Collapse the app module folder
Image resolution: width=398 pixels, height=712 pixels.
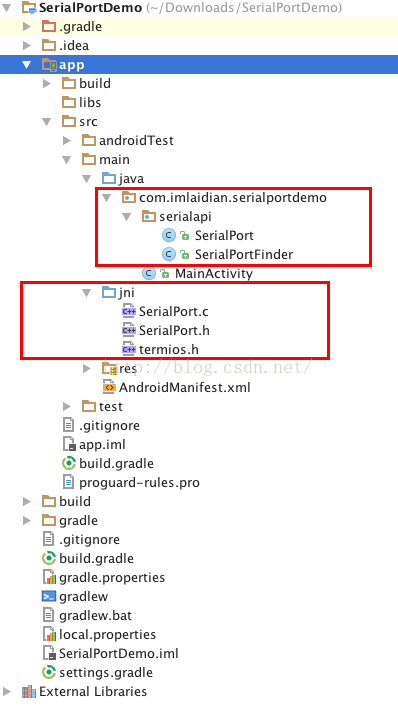27,65
